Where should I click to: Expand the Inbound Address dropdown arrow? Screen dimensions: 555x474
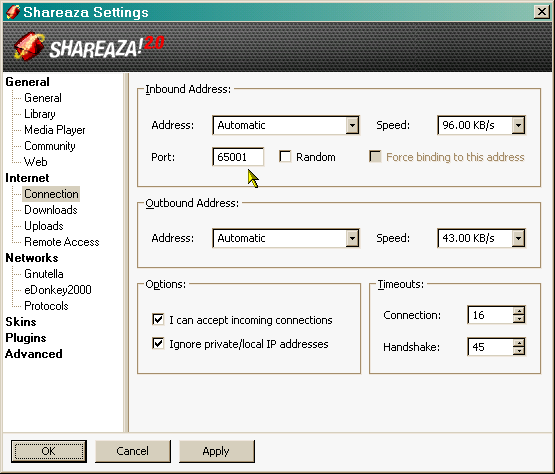pyautogui.click(x=352, y=125)
